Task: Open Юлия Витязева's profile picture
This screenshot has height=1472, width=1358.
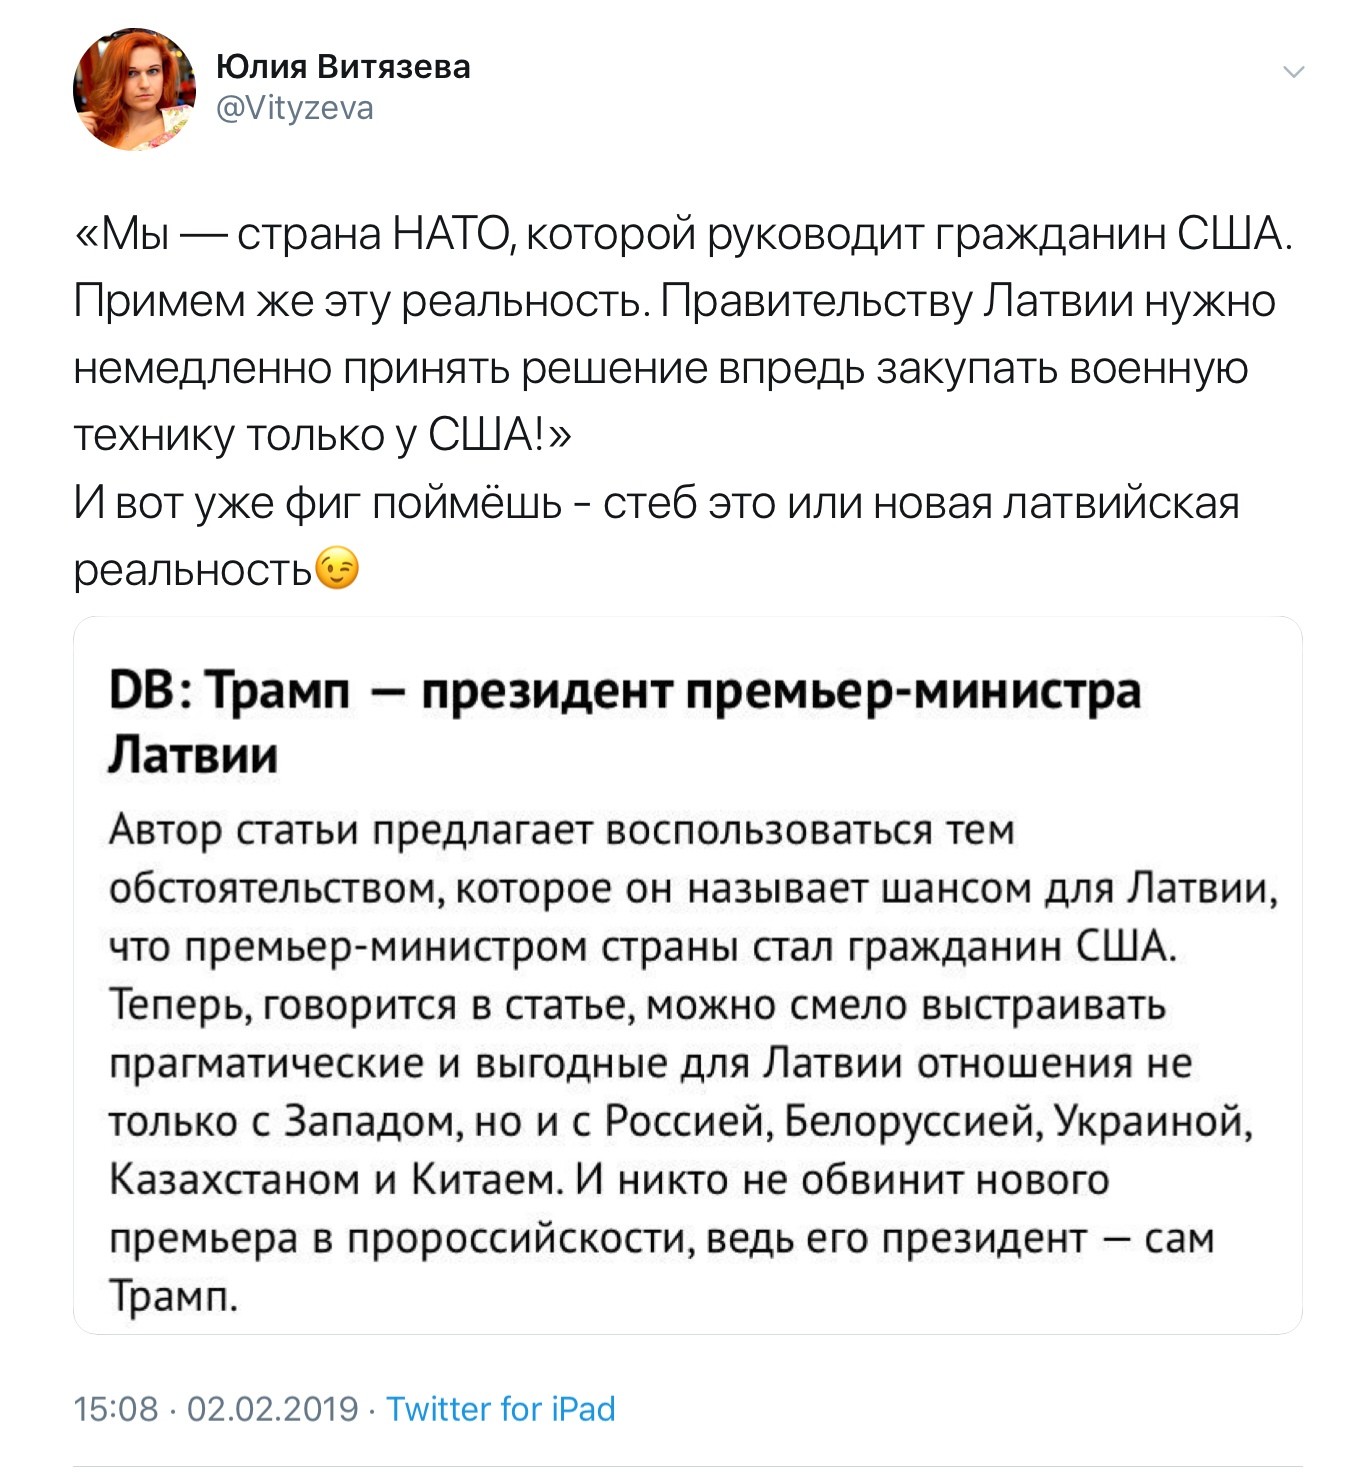Action: (134, 89)
